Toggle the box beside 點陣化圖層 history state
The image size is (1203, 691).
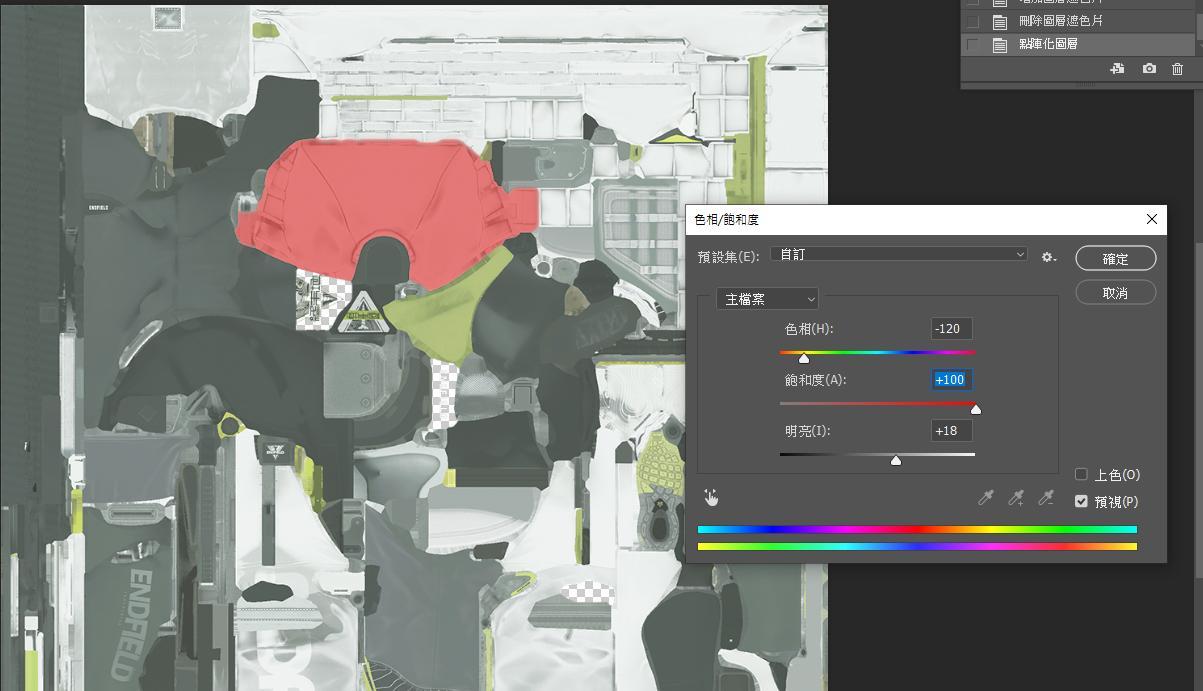(972, 45)
